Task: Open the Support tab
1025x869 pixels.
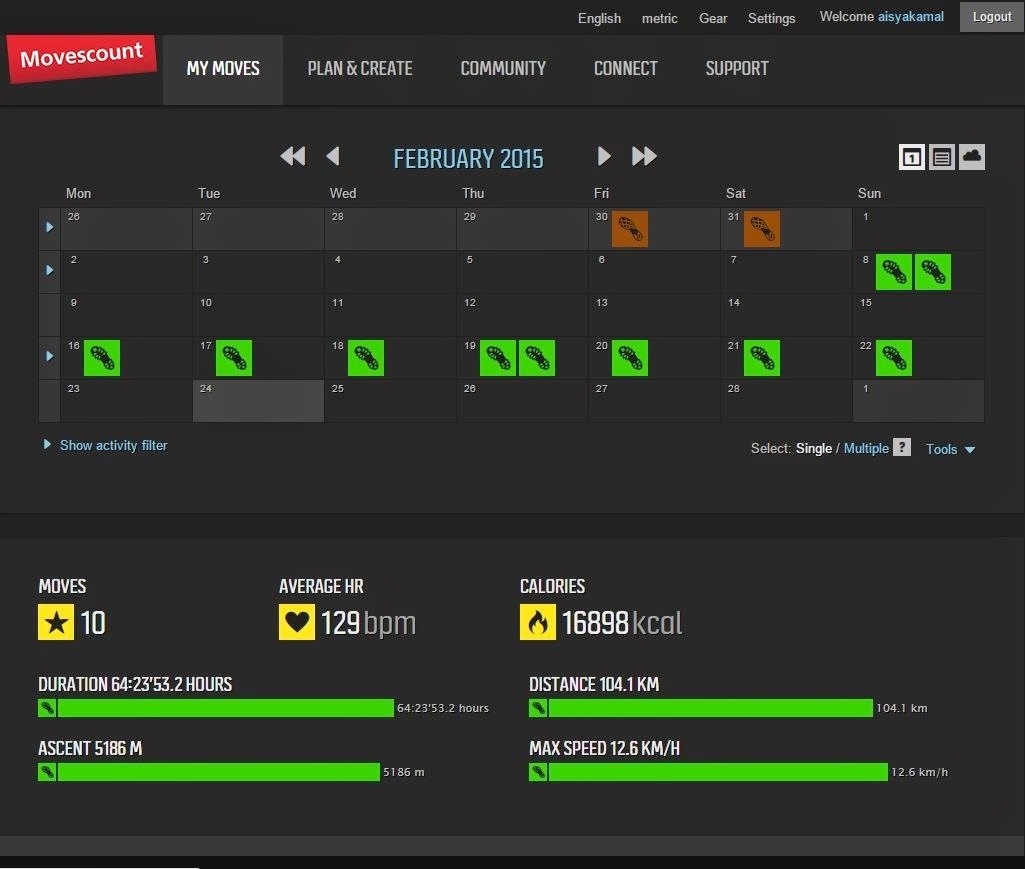Action: click(x=737, y=69)
